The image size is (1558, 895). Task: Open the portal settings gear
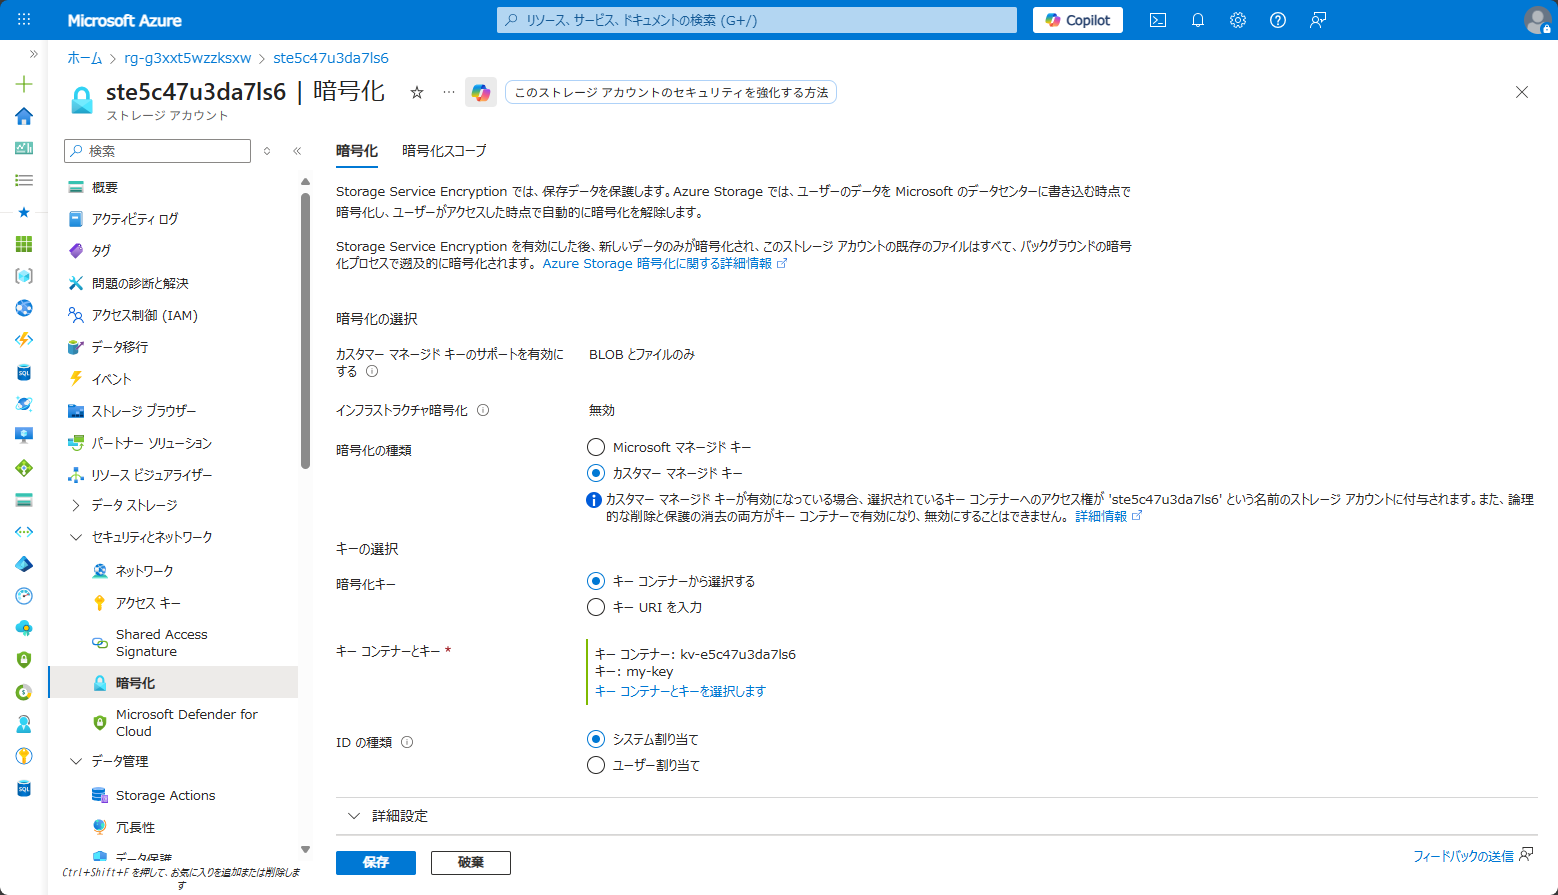pos(1237,20)
